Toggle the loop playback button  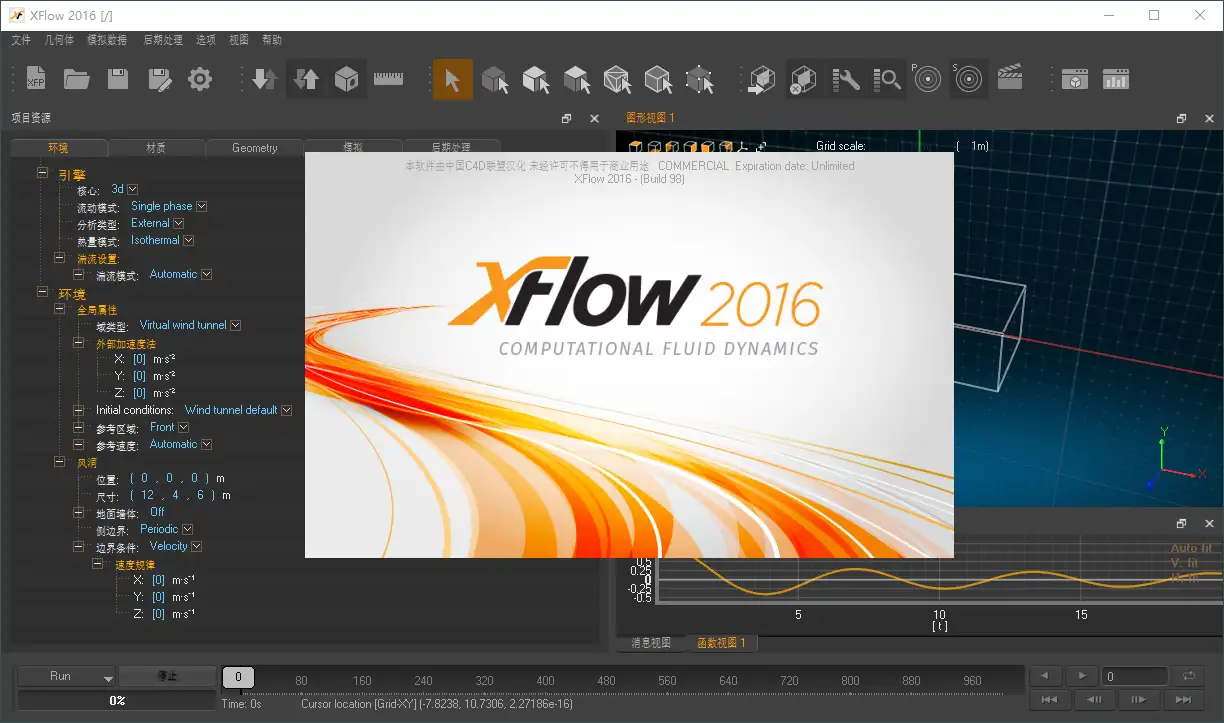point(1189,676)
